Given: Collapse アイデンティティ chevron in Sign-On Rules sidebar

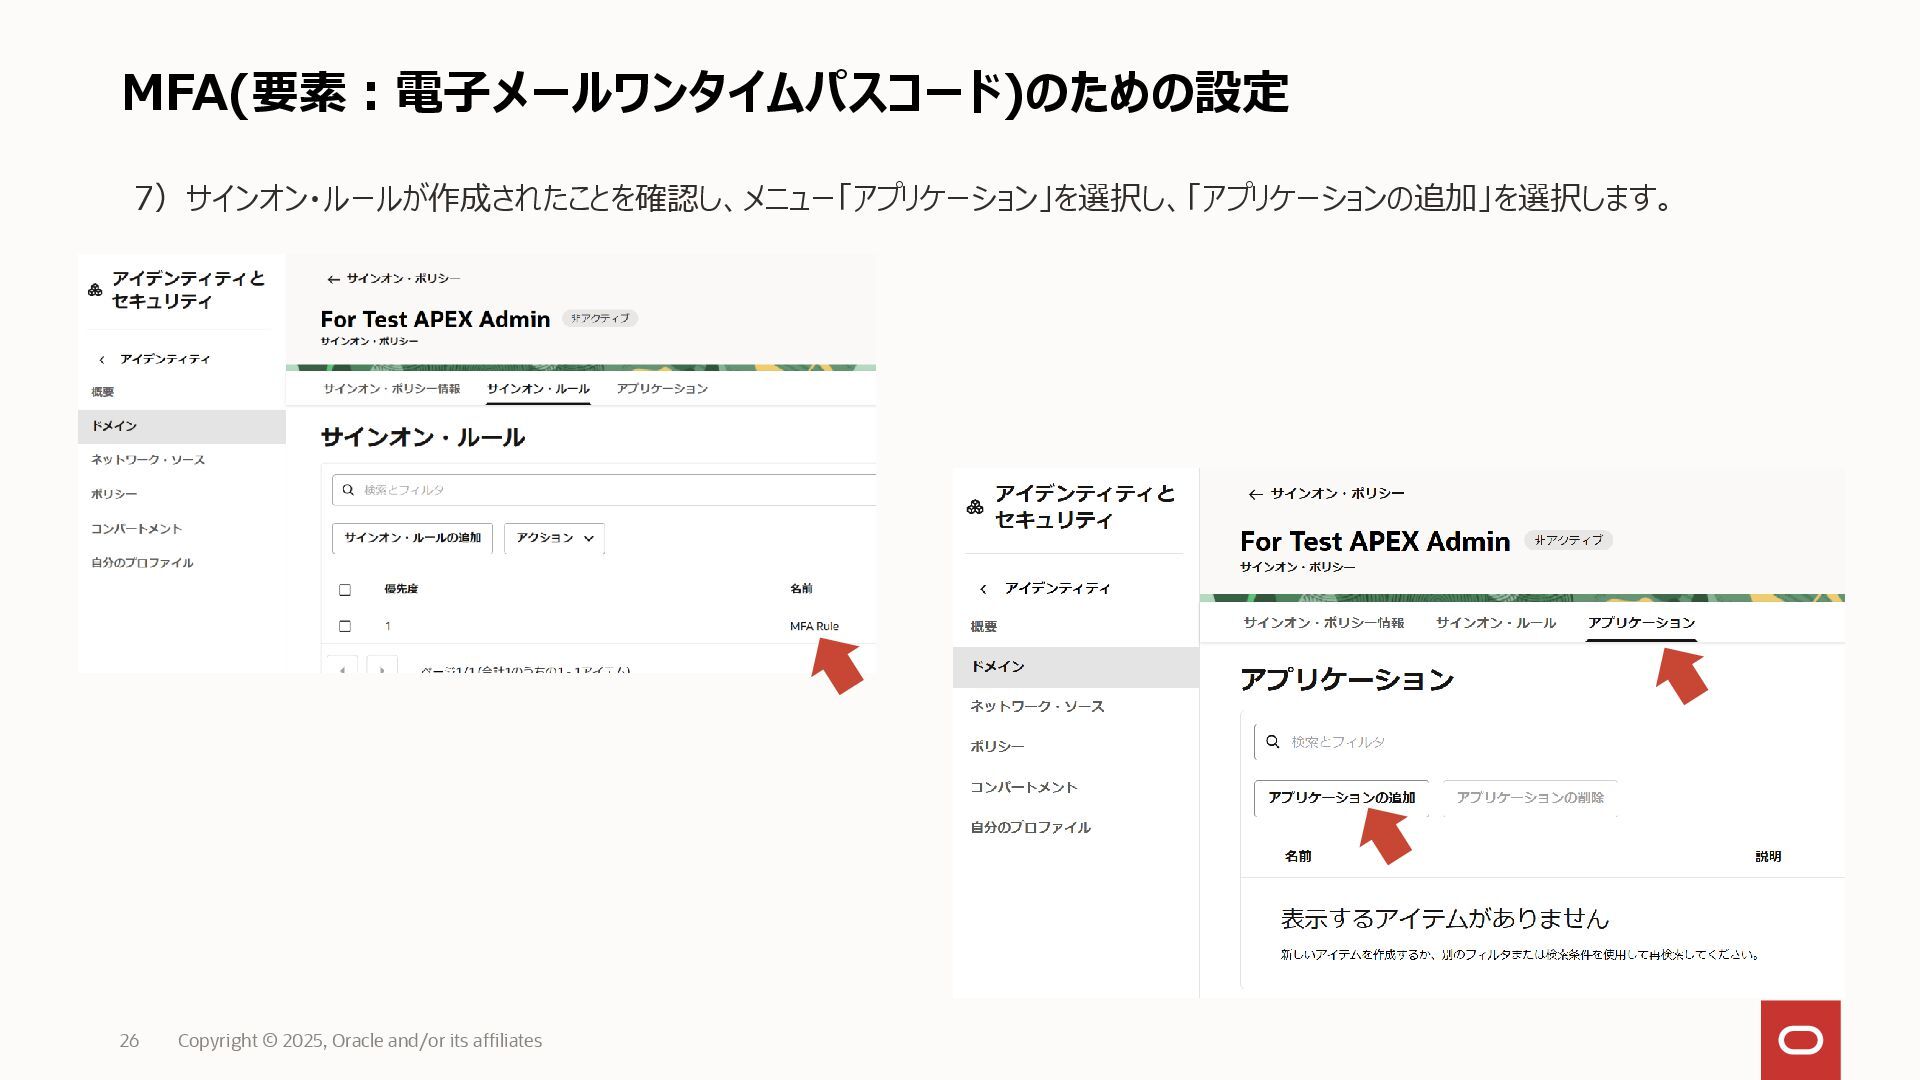Looking at the screenshot, I should click(x=102, y=359).
